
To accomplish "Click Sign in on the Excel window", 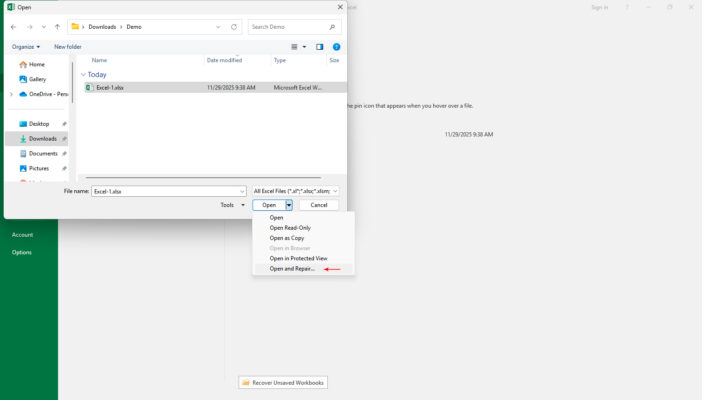I will 599,7.
